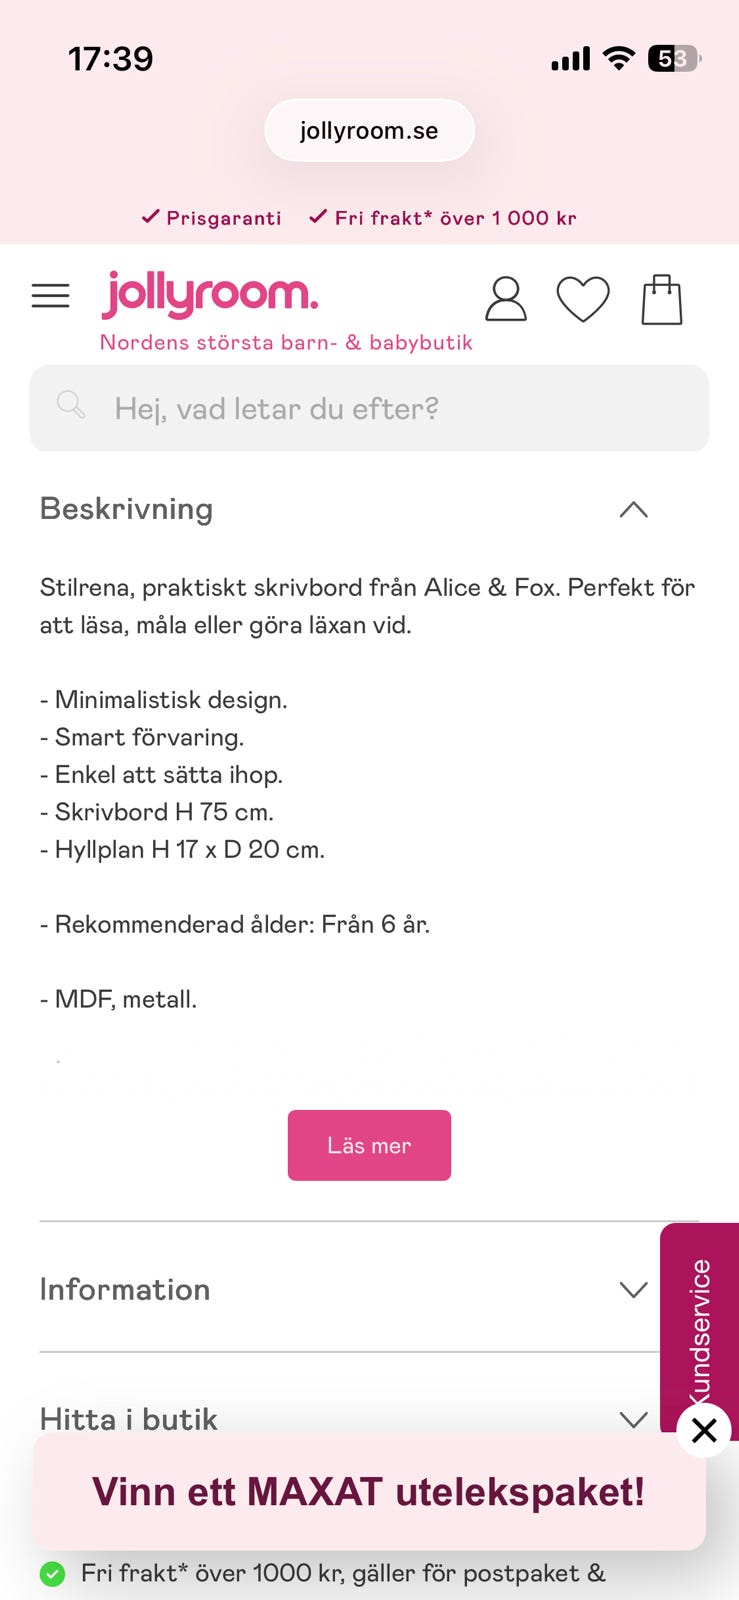This screenshot has width=739, height=1600.
Task: Expand the Hitta i butik section
Action: [x=633, y=1419]
